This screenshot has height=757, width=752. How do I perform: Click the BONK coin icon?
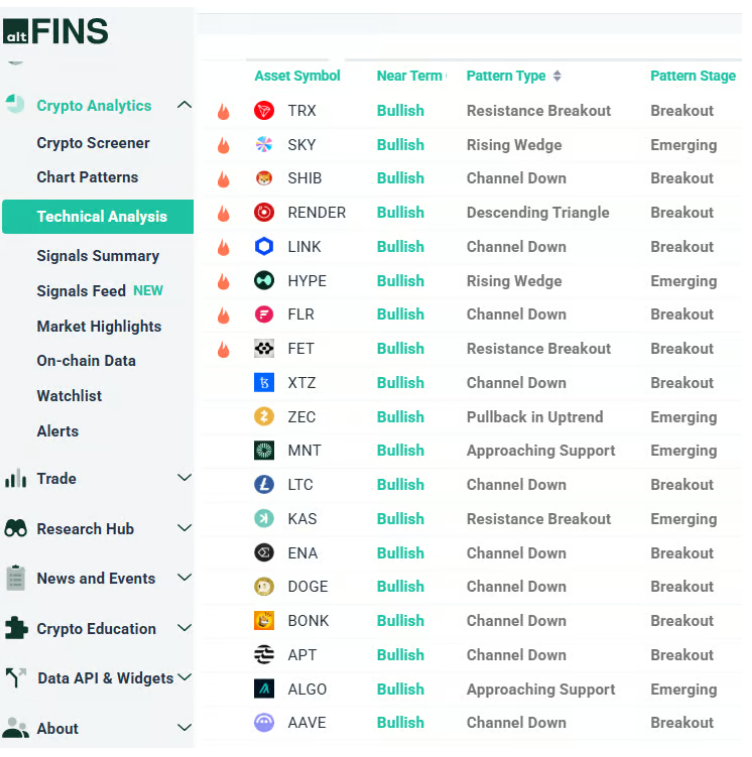(264, 621)
